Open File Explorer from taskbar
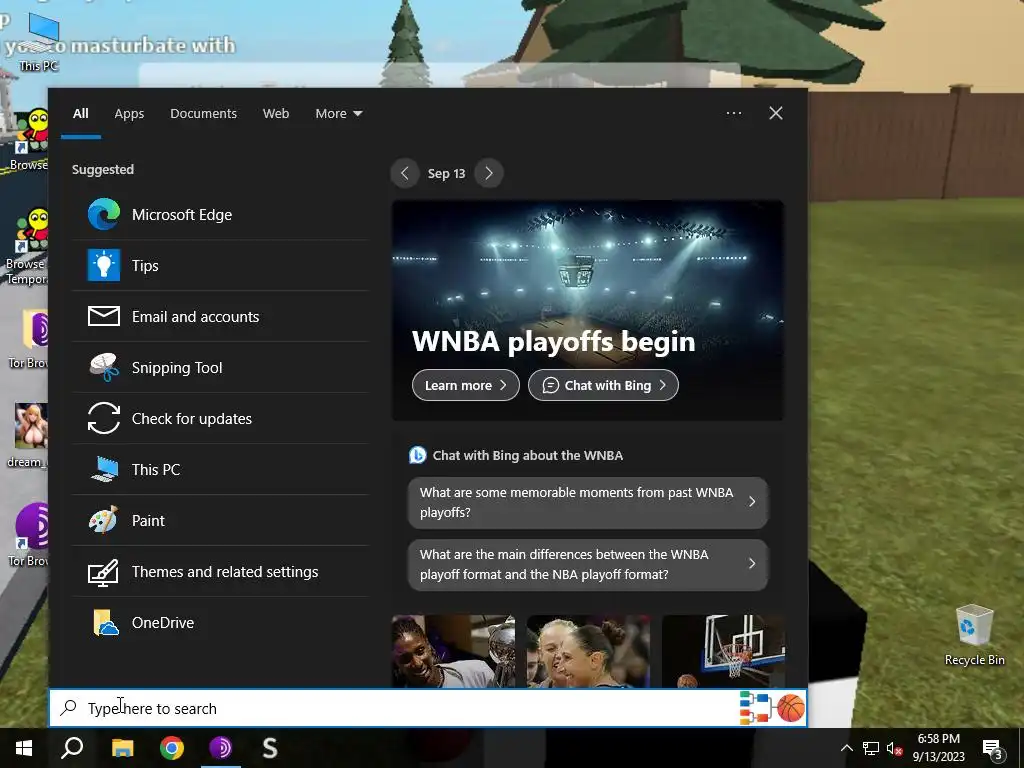The image size is (1024, 768). (122, 748)
